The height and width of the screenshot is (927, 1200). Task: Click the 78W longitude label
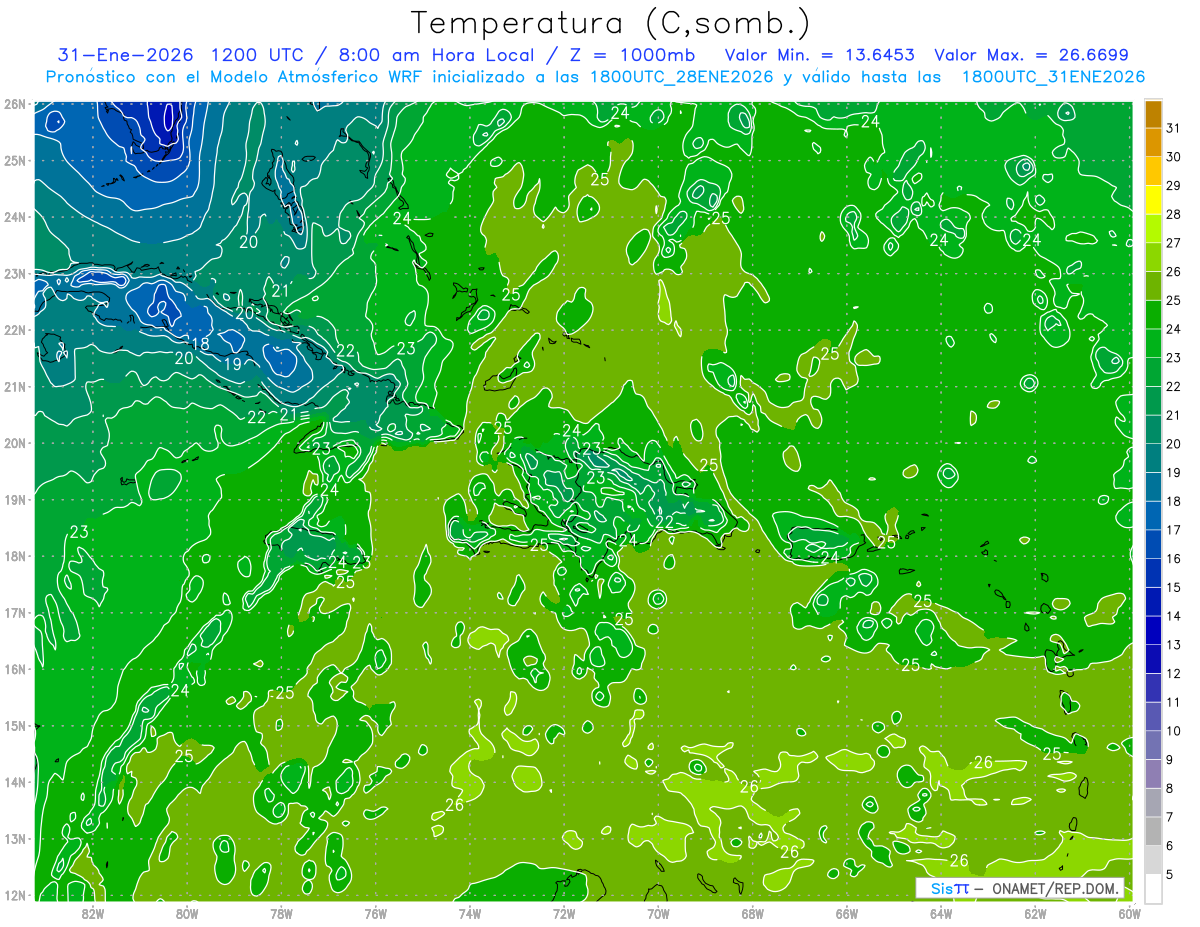click(x=281, y=913)
